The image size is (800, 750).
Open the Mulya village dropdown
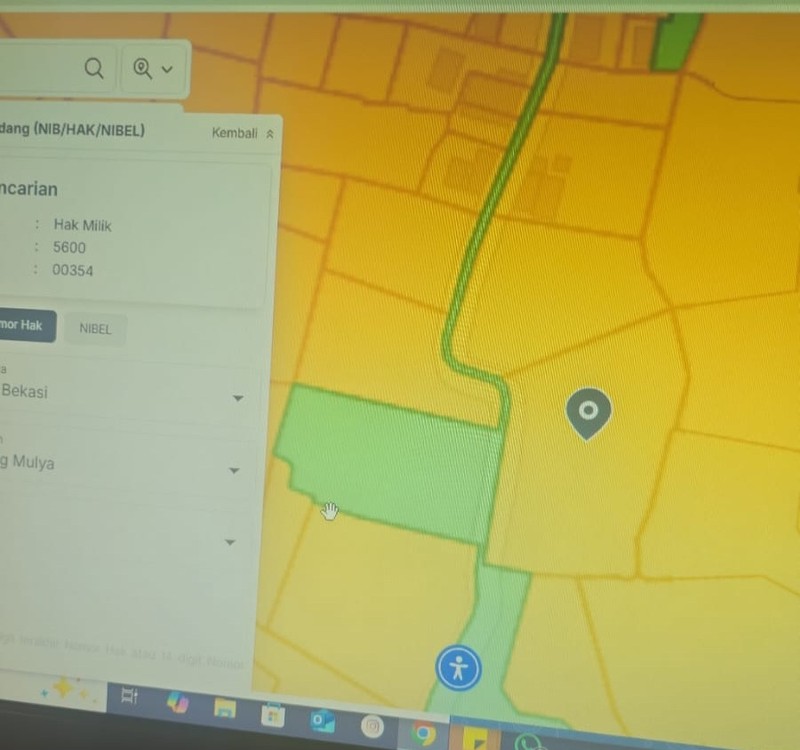pyautogui.click(x=233, y=470)
